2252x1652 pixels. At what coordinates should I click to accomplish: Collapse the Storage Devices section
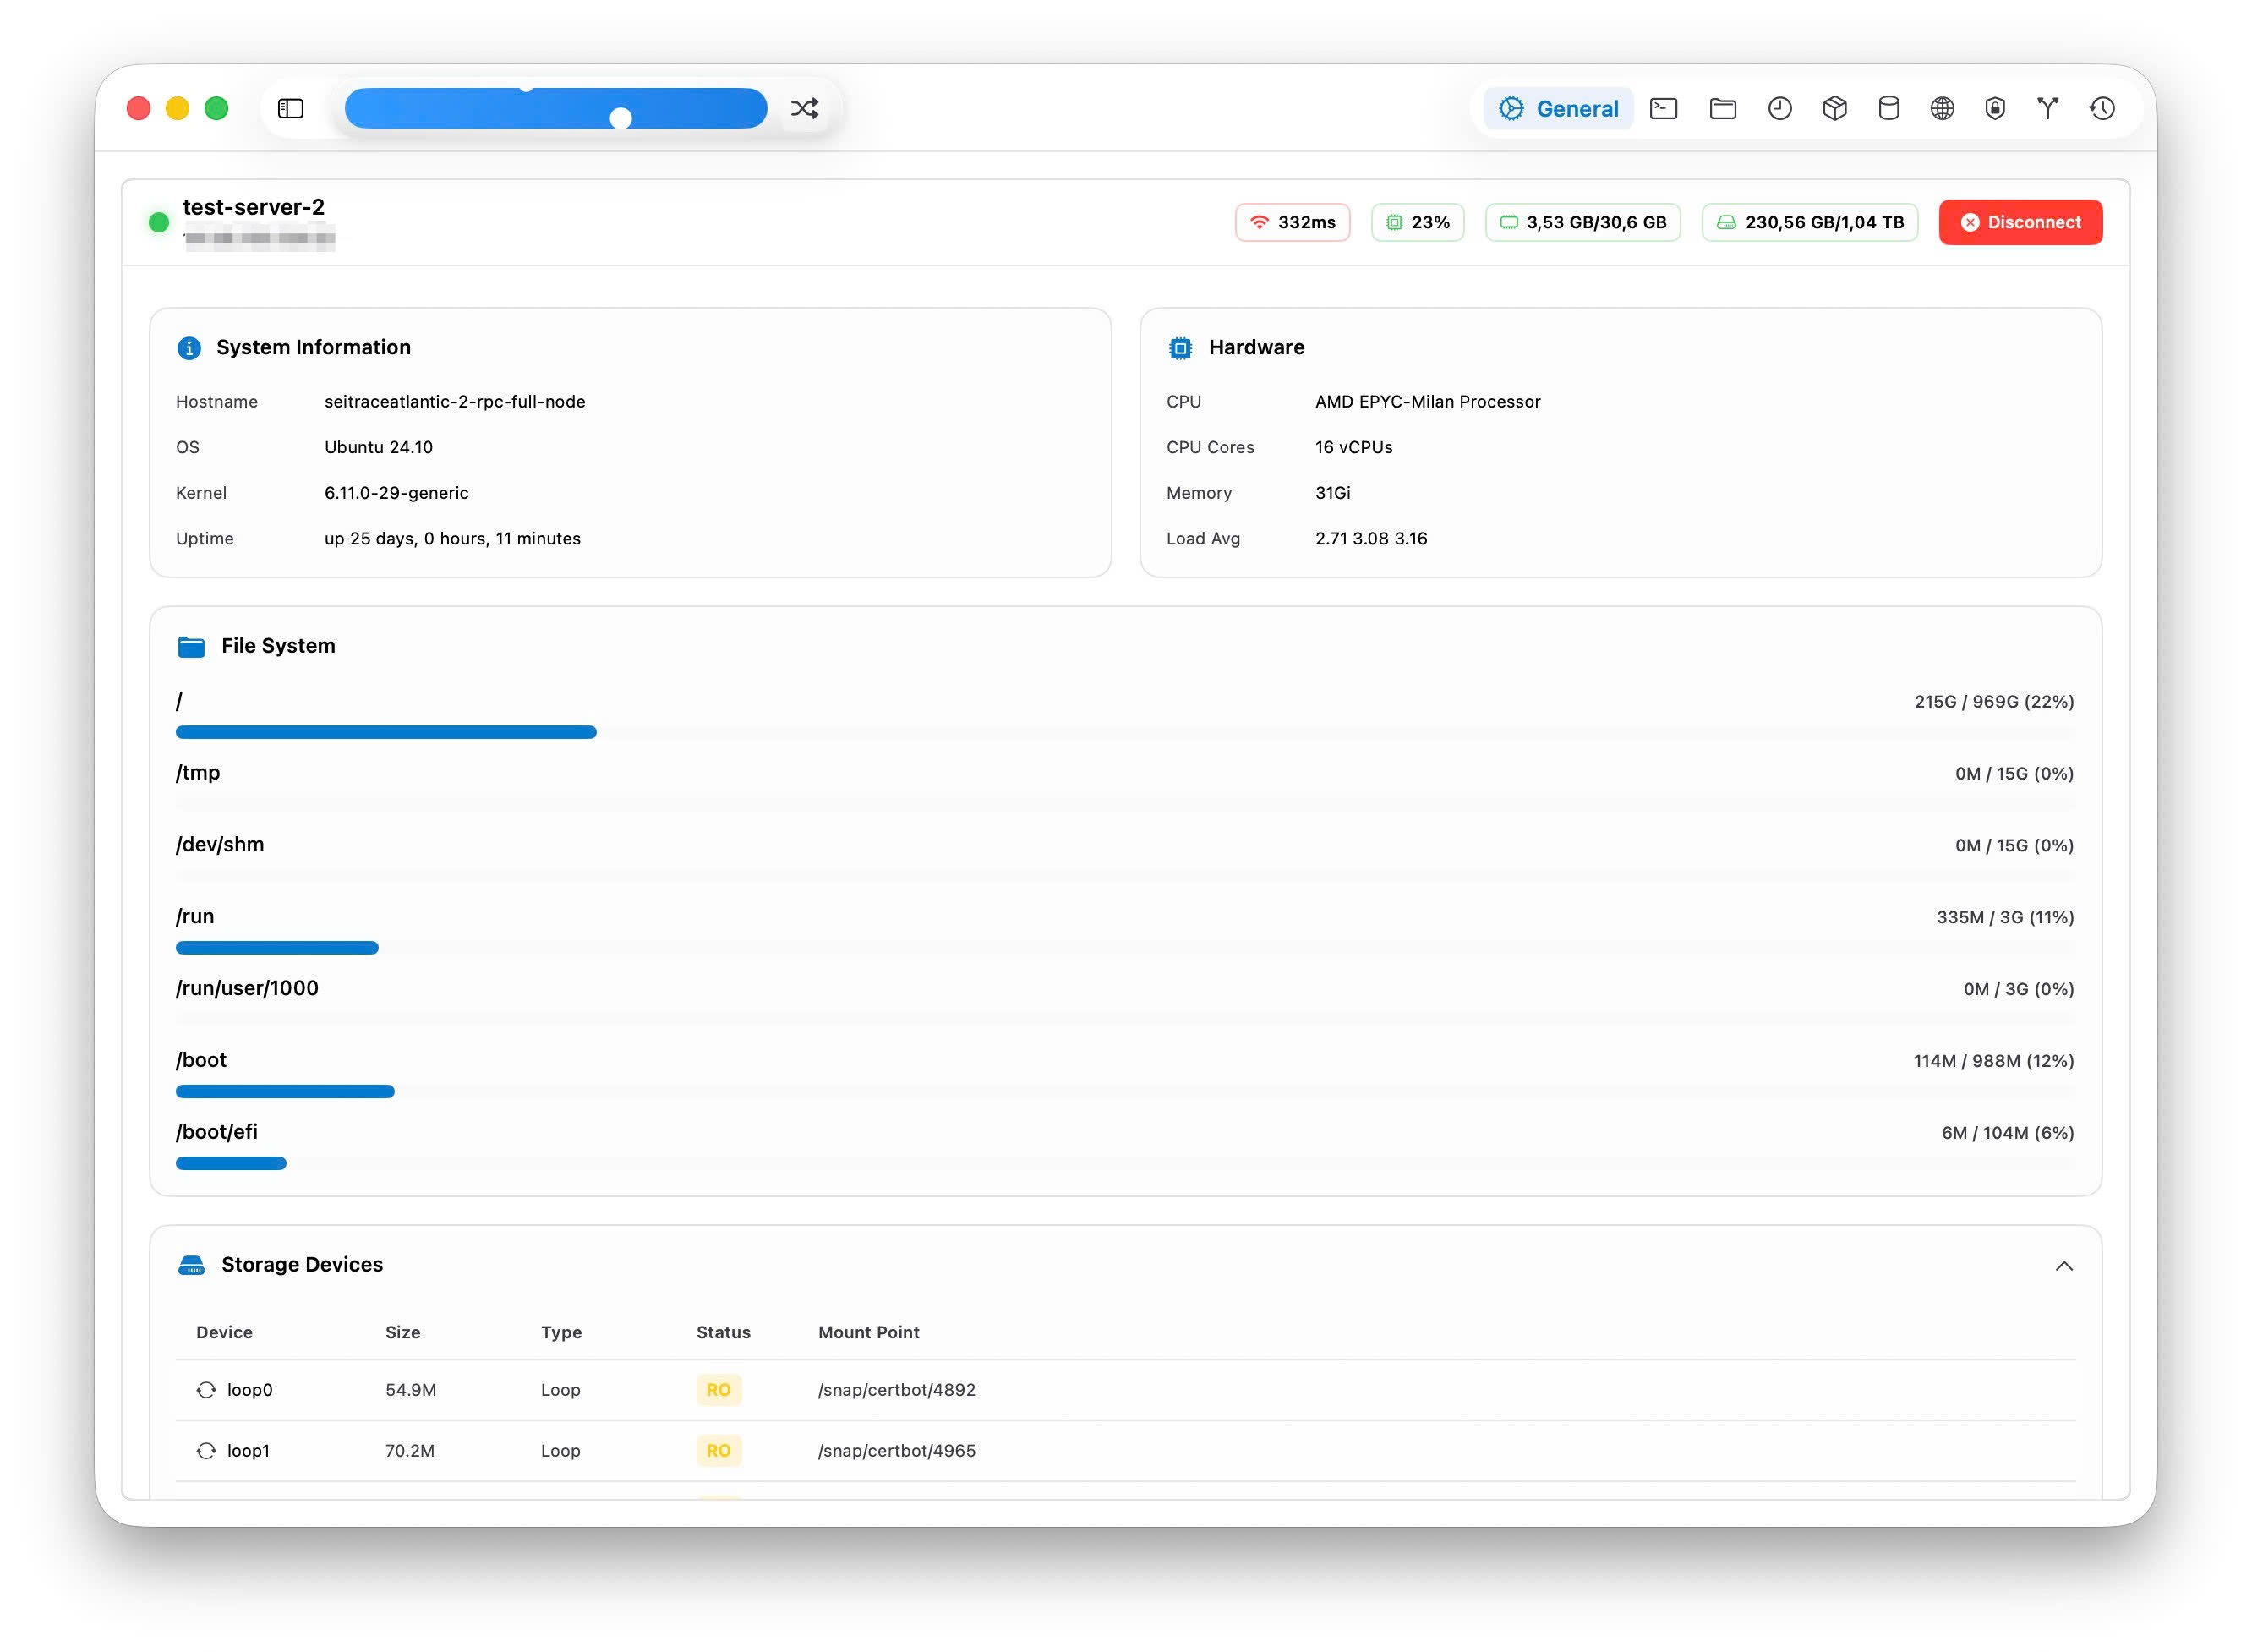click(x=2064, y=1266)
